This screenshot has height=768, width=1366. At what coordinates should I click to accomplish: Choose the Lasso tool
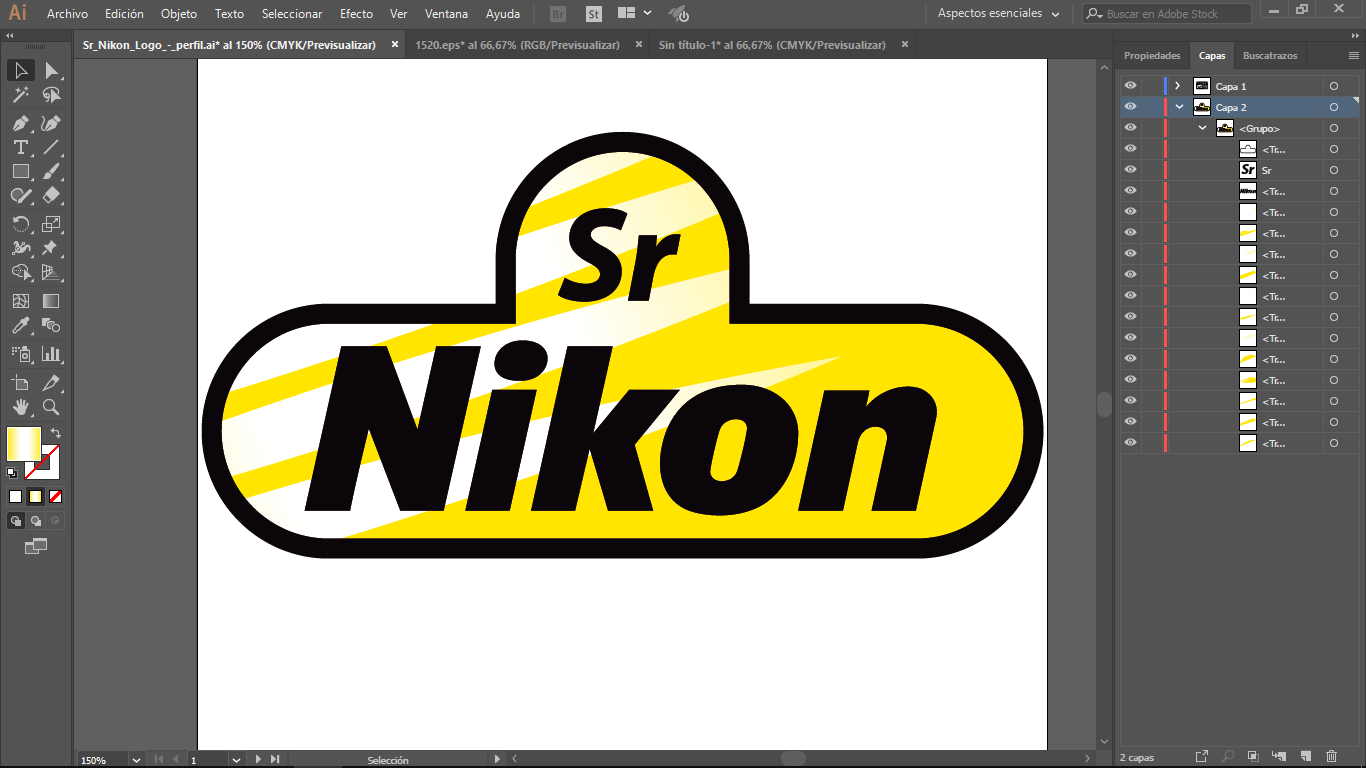point(52,95)
